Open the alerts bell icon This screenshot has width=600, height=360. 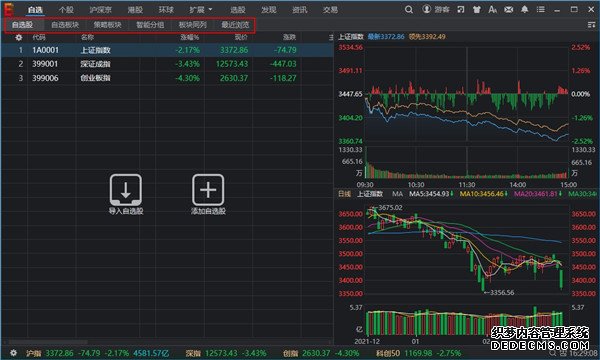click(x=525, y=10)
